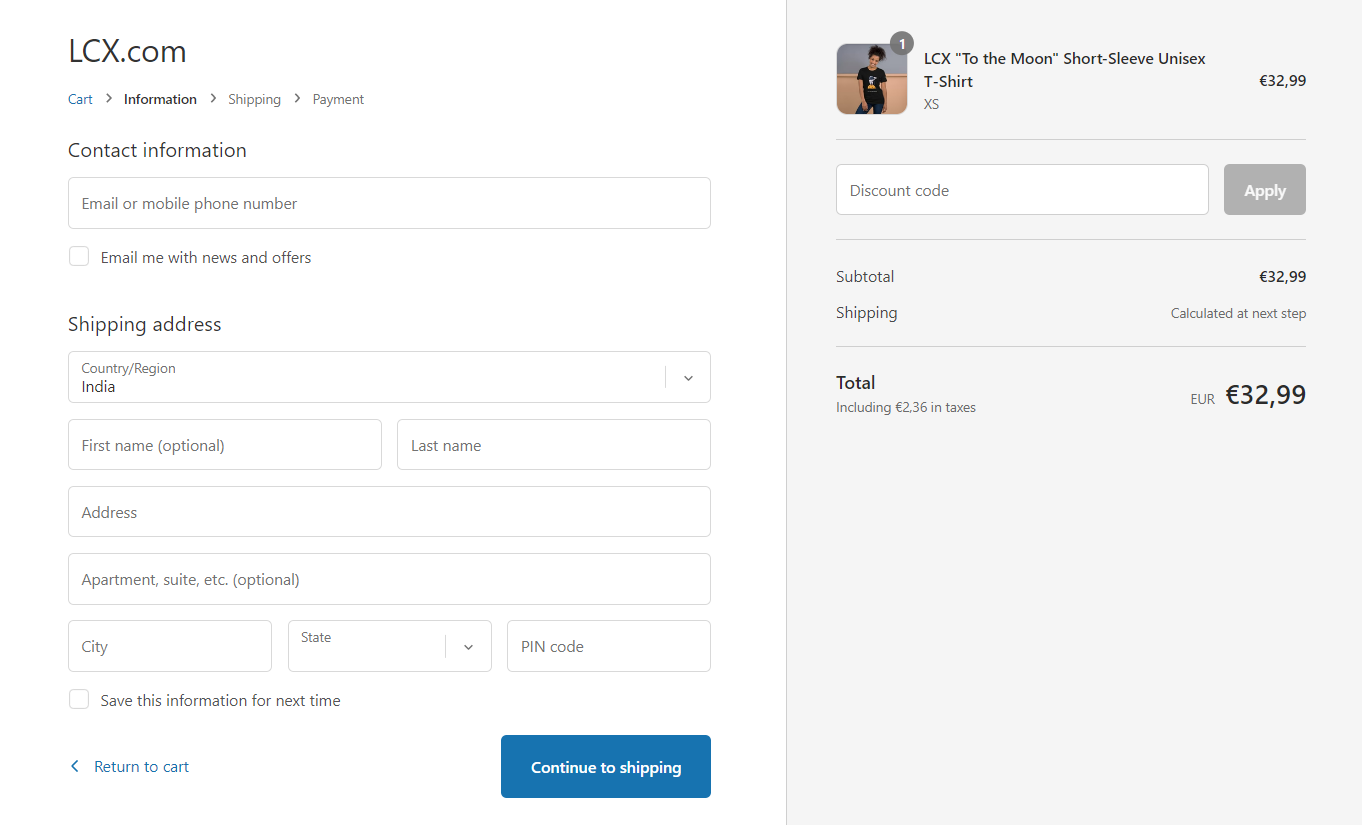
Task: Click the PIN code input field
Action: point(608,646)
